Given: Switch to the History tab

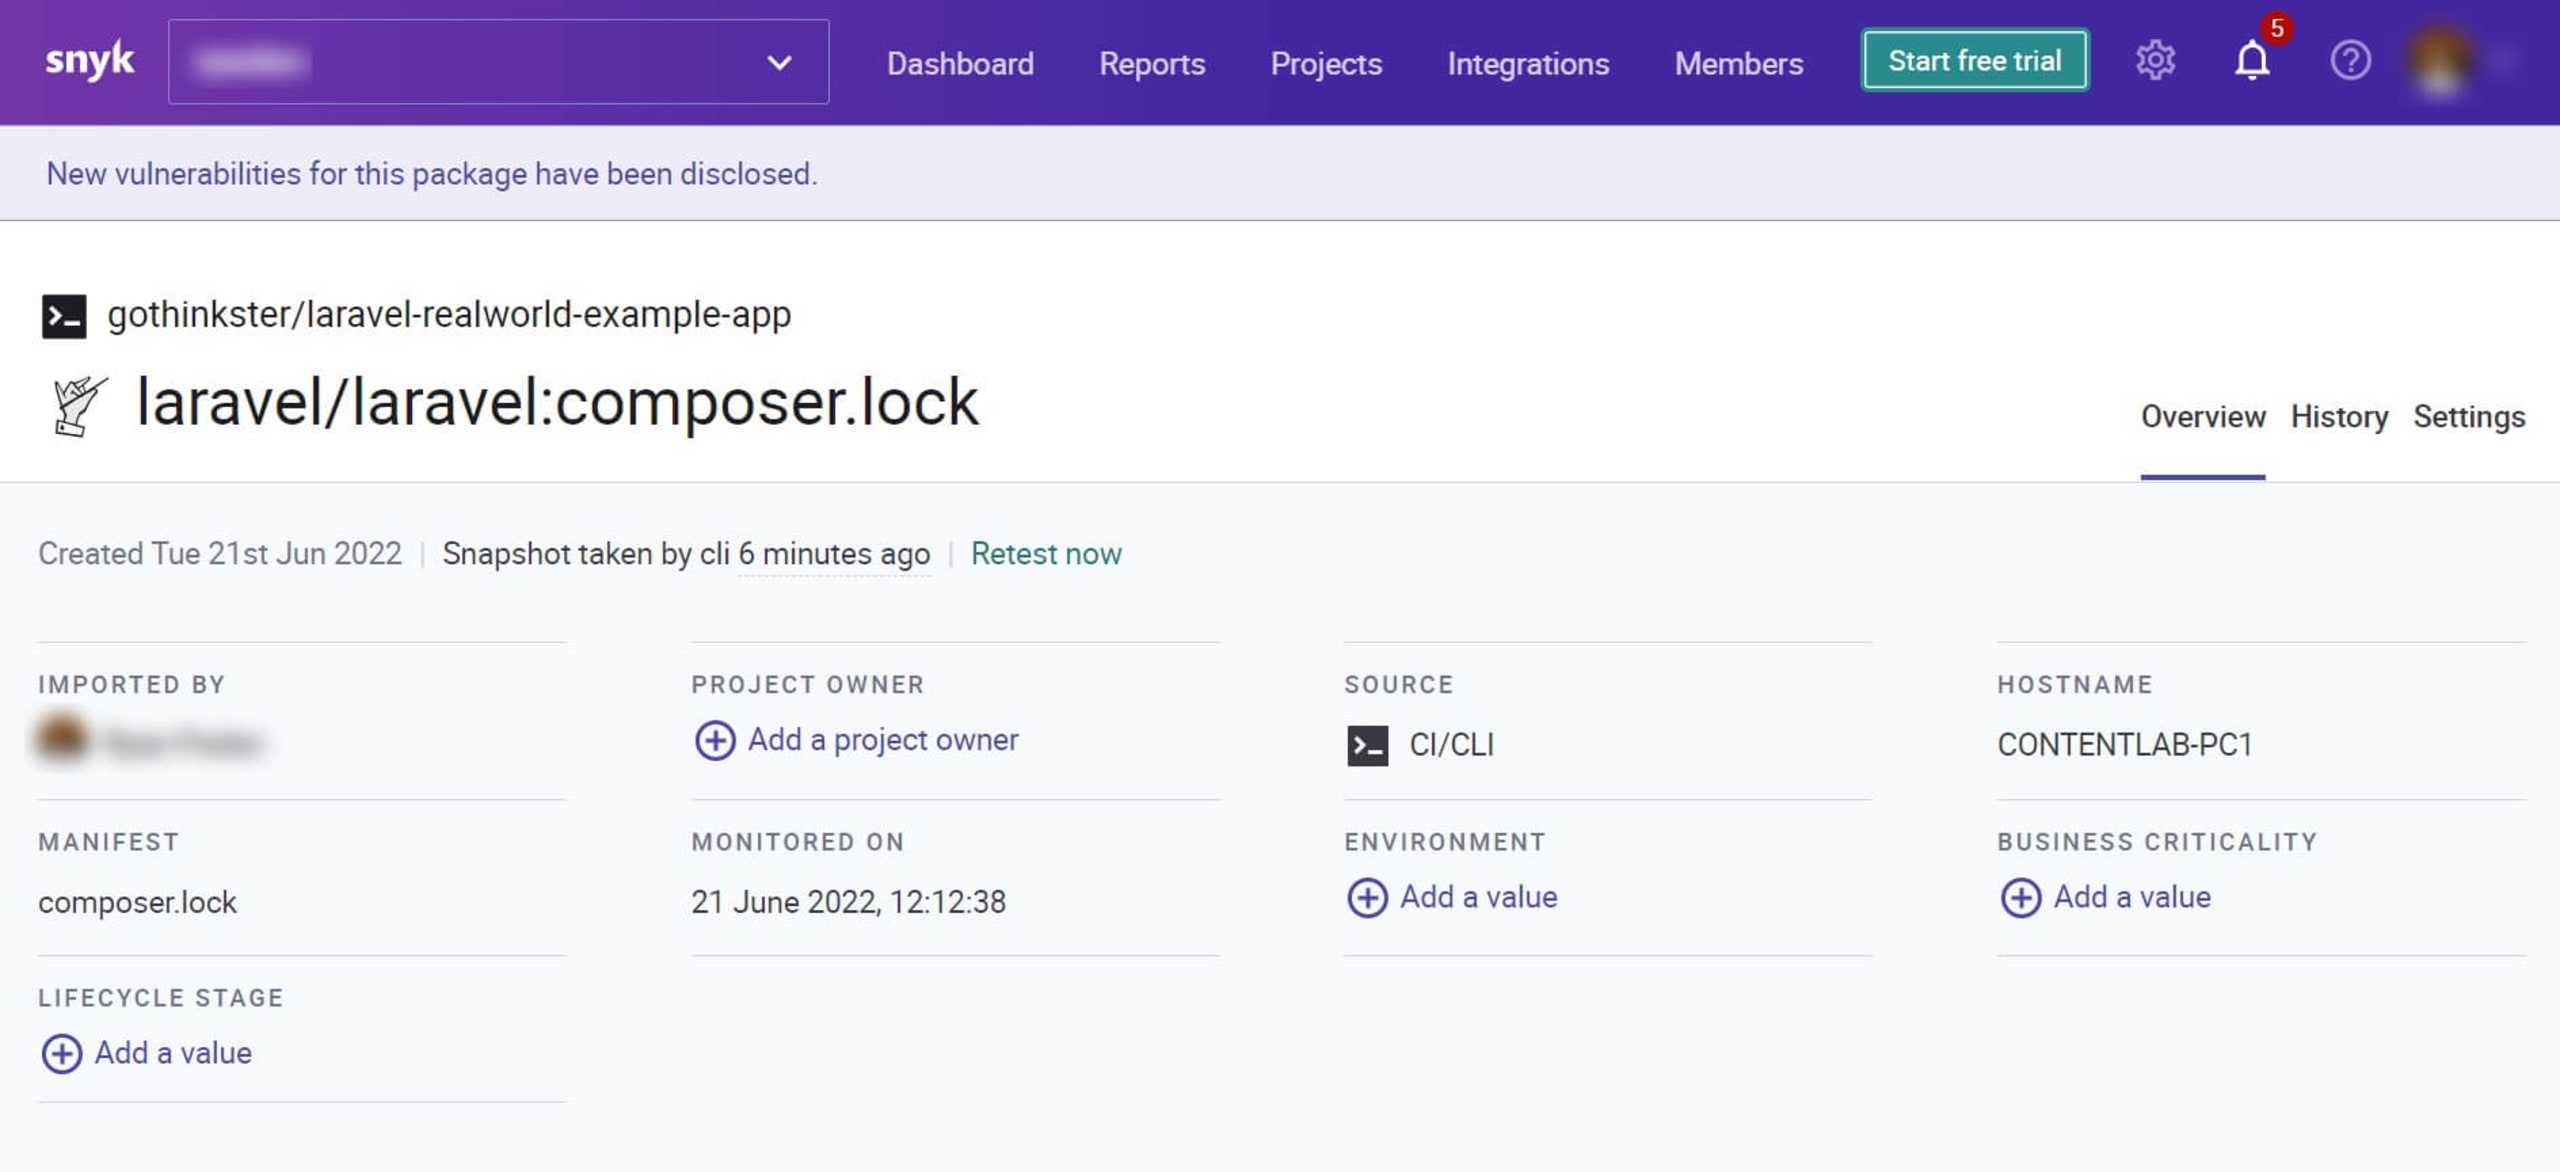Looking at the screenshot, I should [x=2339, y=417].
